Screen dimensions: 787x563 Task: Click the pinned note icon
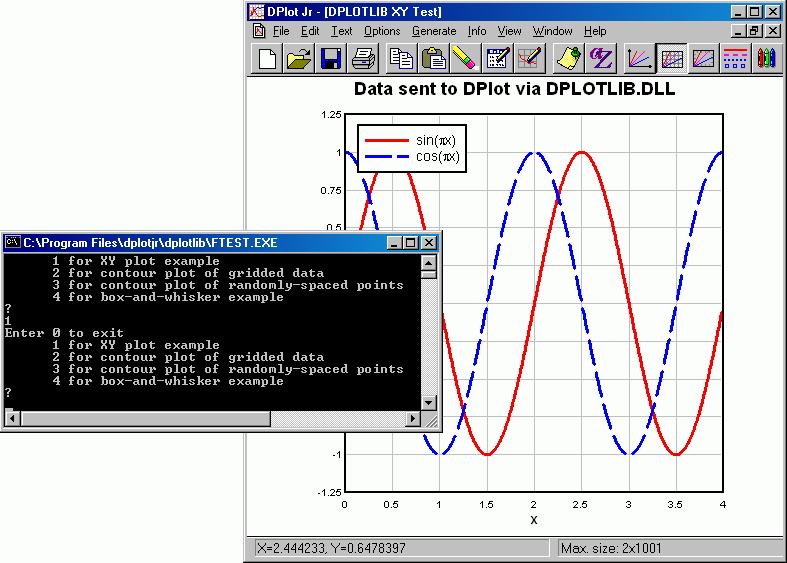tap(569, 58)
